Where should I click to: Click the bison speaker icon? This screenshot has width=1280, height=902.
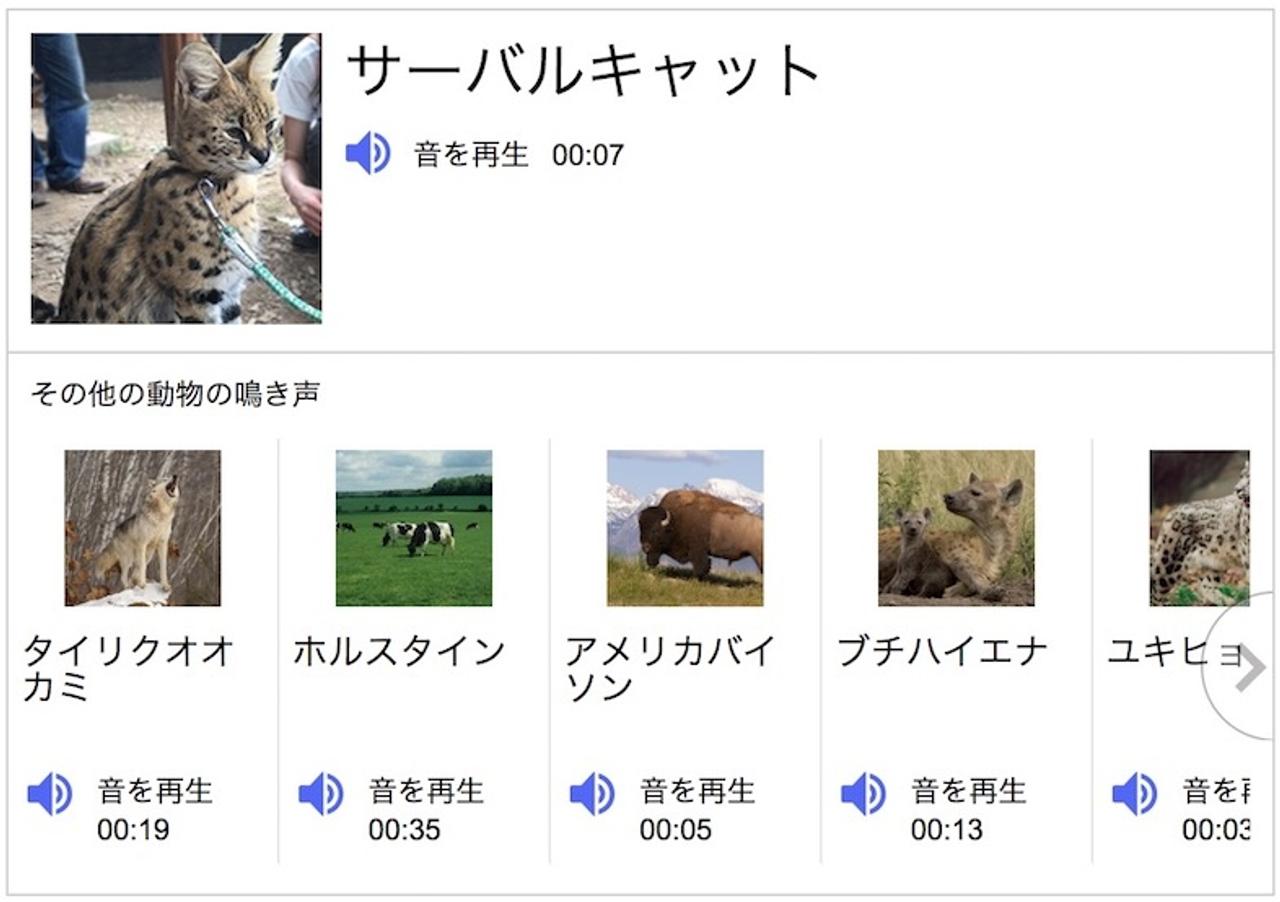[593, 791]
